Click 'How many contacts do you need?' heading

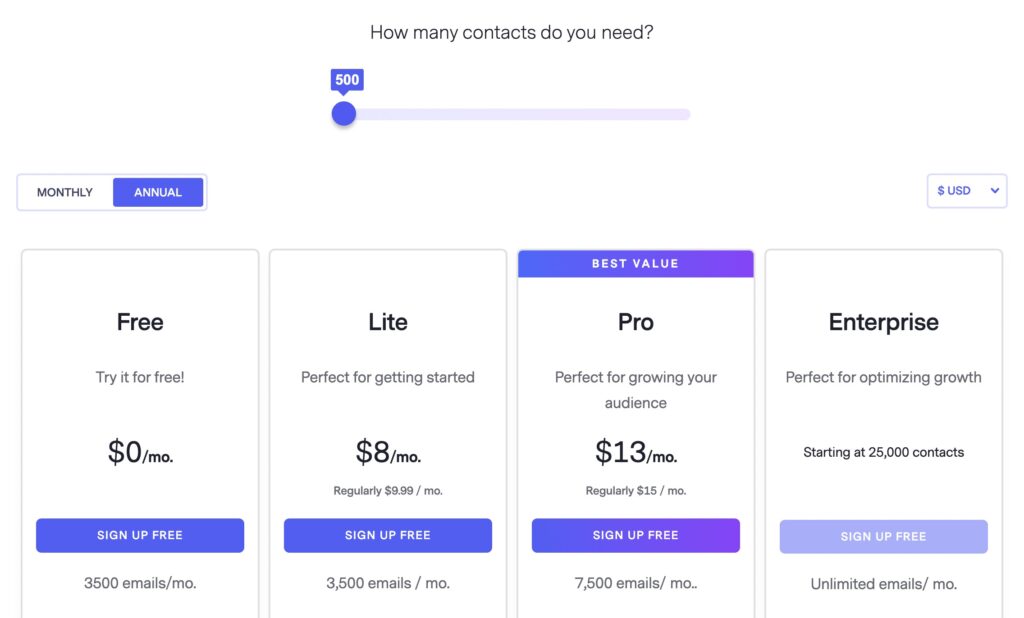point(511,32)
